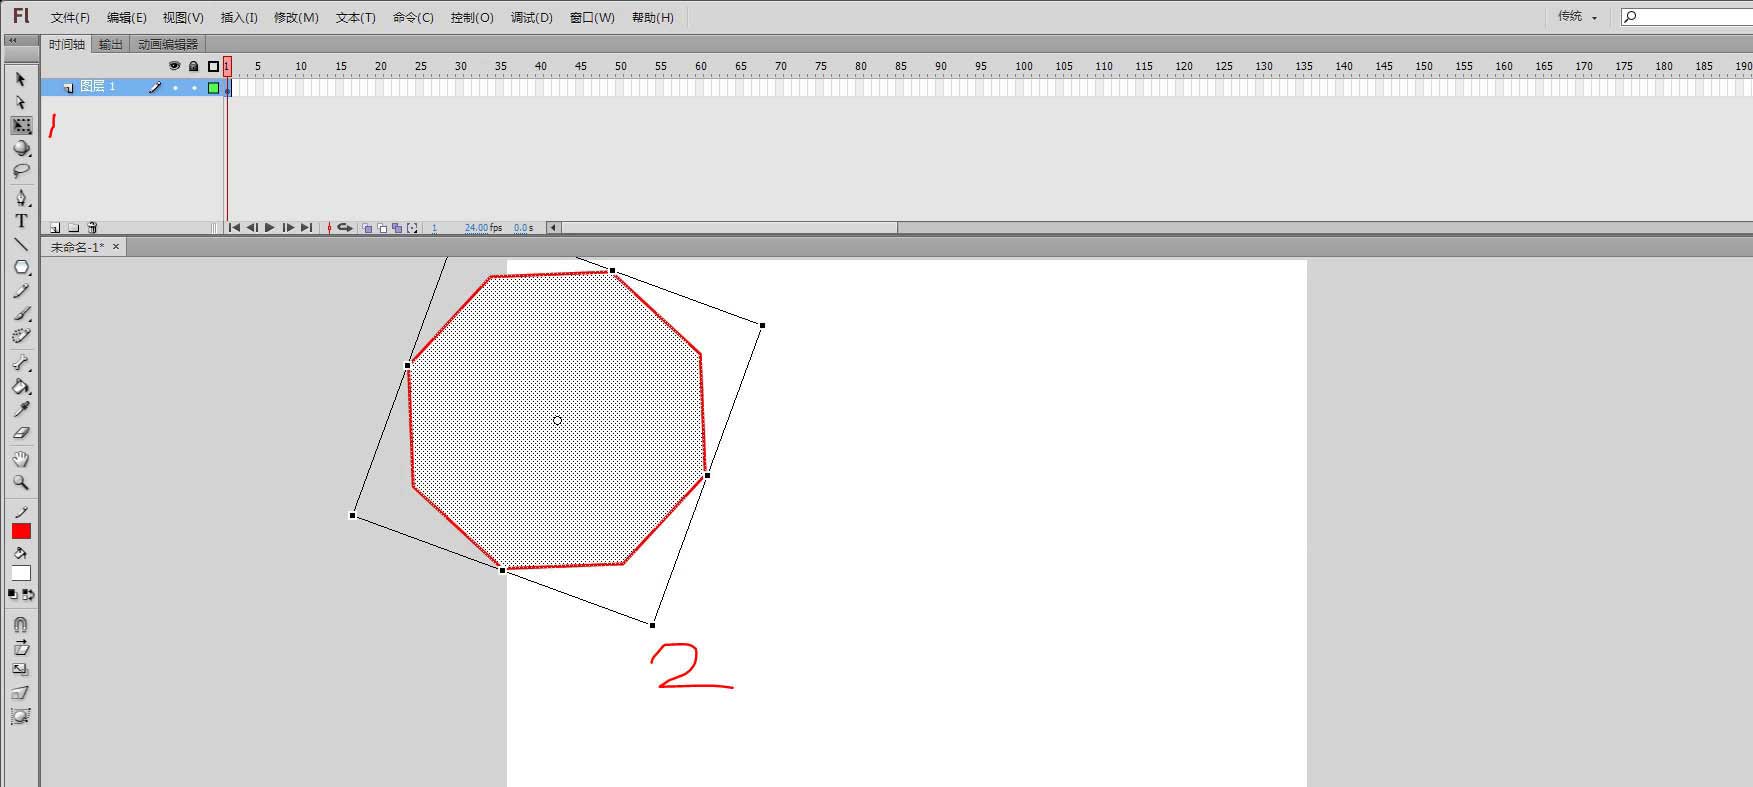The width and height of the screenshot is (1753, 787).
Task: Open the 传统 workspace dropdown
Action: tap(1578, 17)
